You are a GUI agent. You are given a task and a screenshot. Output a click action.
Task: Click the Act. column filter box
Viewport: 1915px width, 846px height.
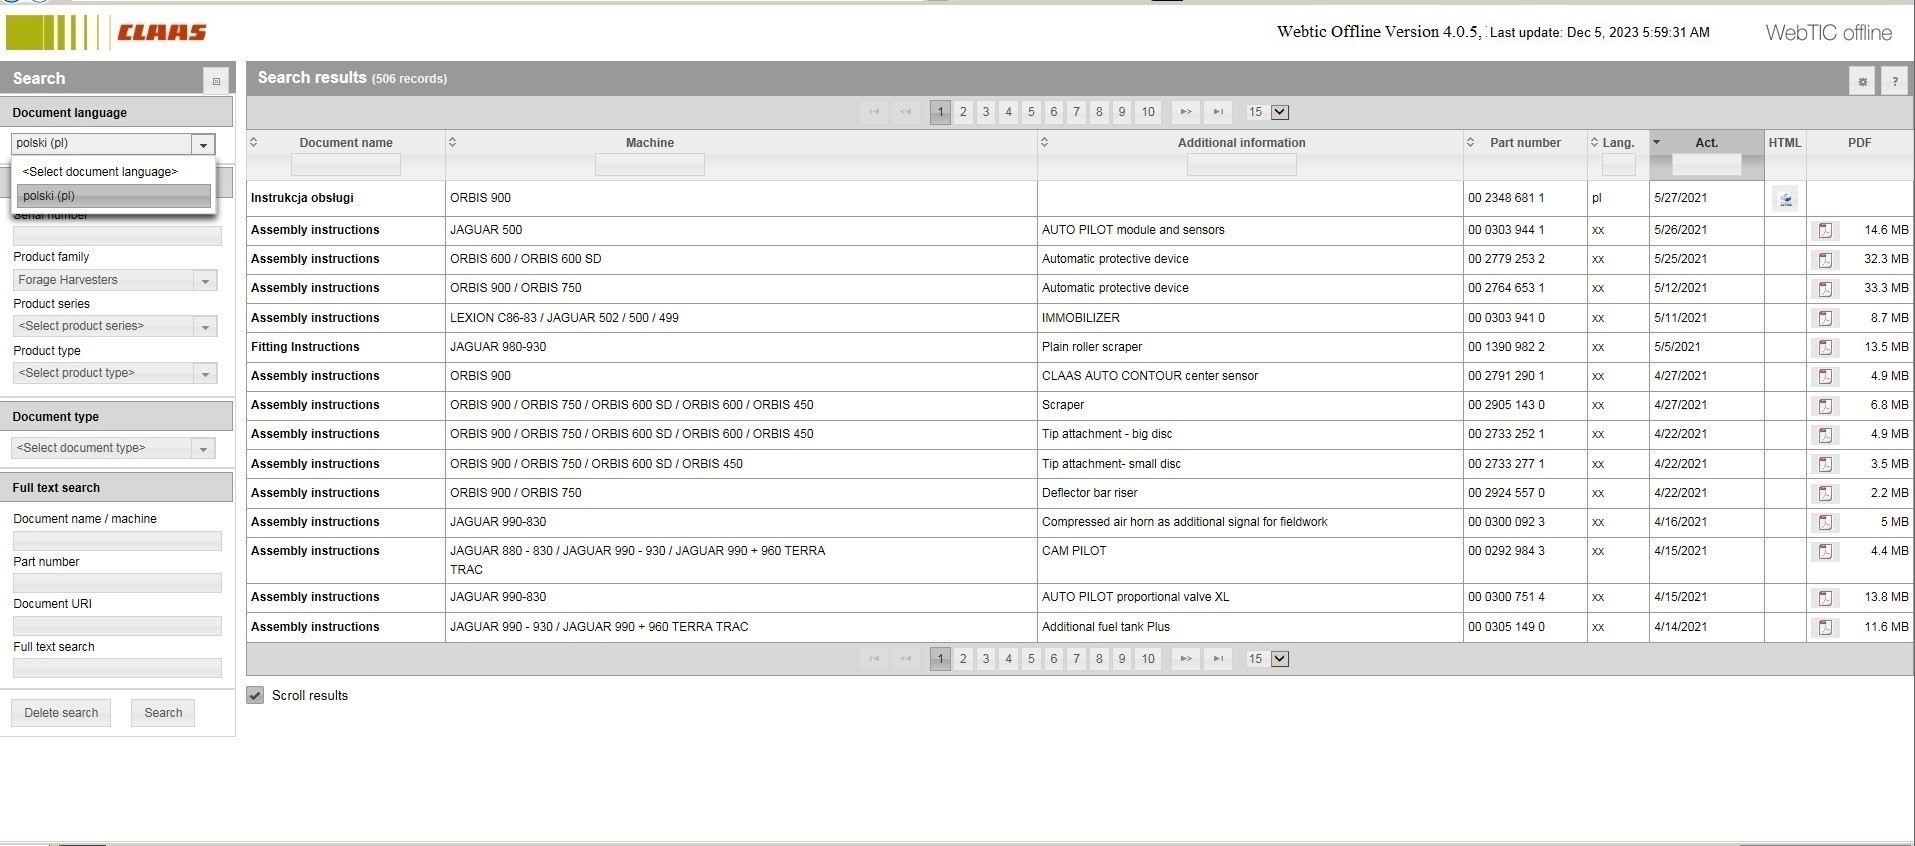click(1707, 165)
